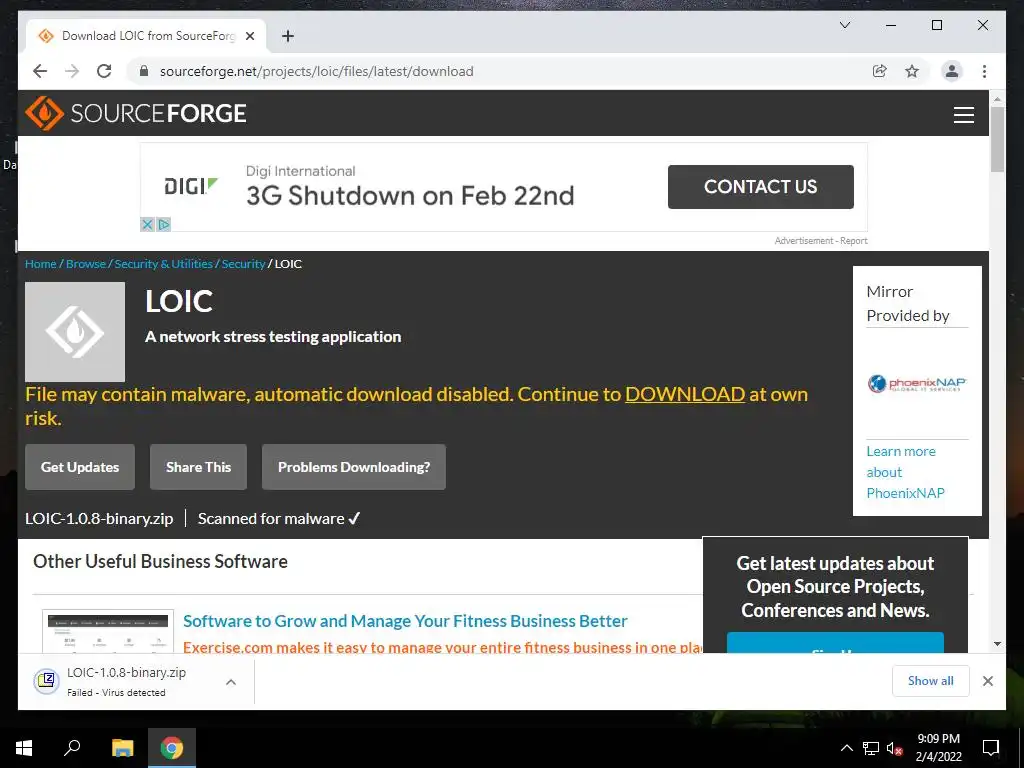
Task: Click the Advertisement - Report link
Action: click(x=821, y=241)
